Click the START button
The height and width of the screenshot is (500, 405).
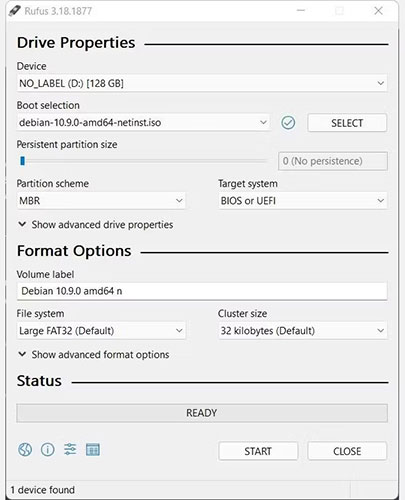click(x=258, y=451)
